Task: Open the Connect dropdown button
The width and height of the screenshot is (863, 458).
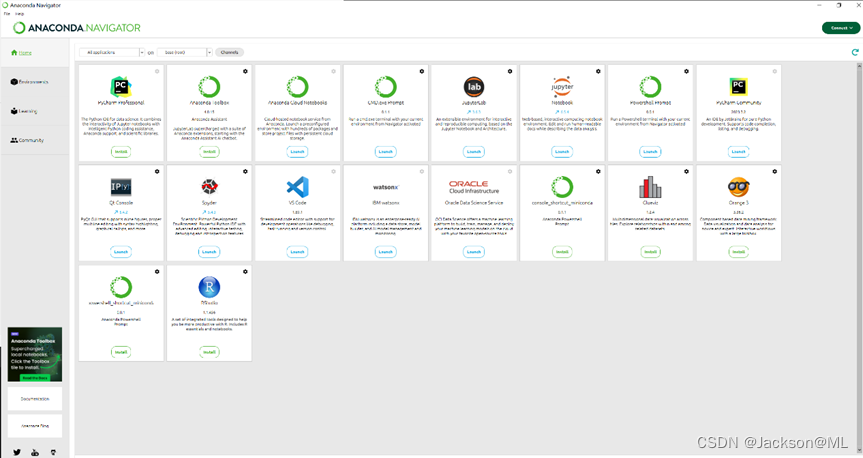Action: tap(840, 28)
